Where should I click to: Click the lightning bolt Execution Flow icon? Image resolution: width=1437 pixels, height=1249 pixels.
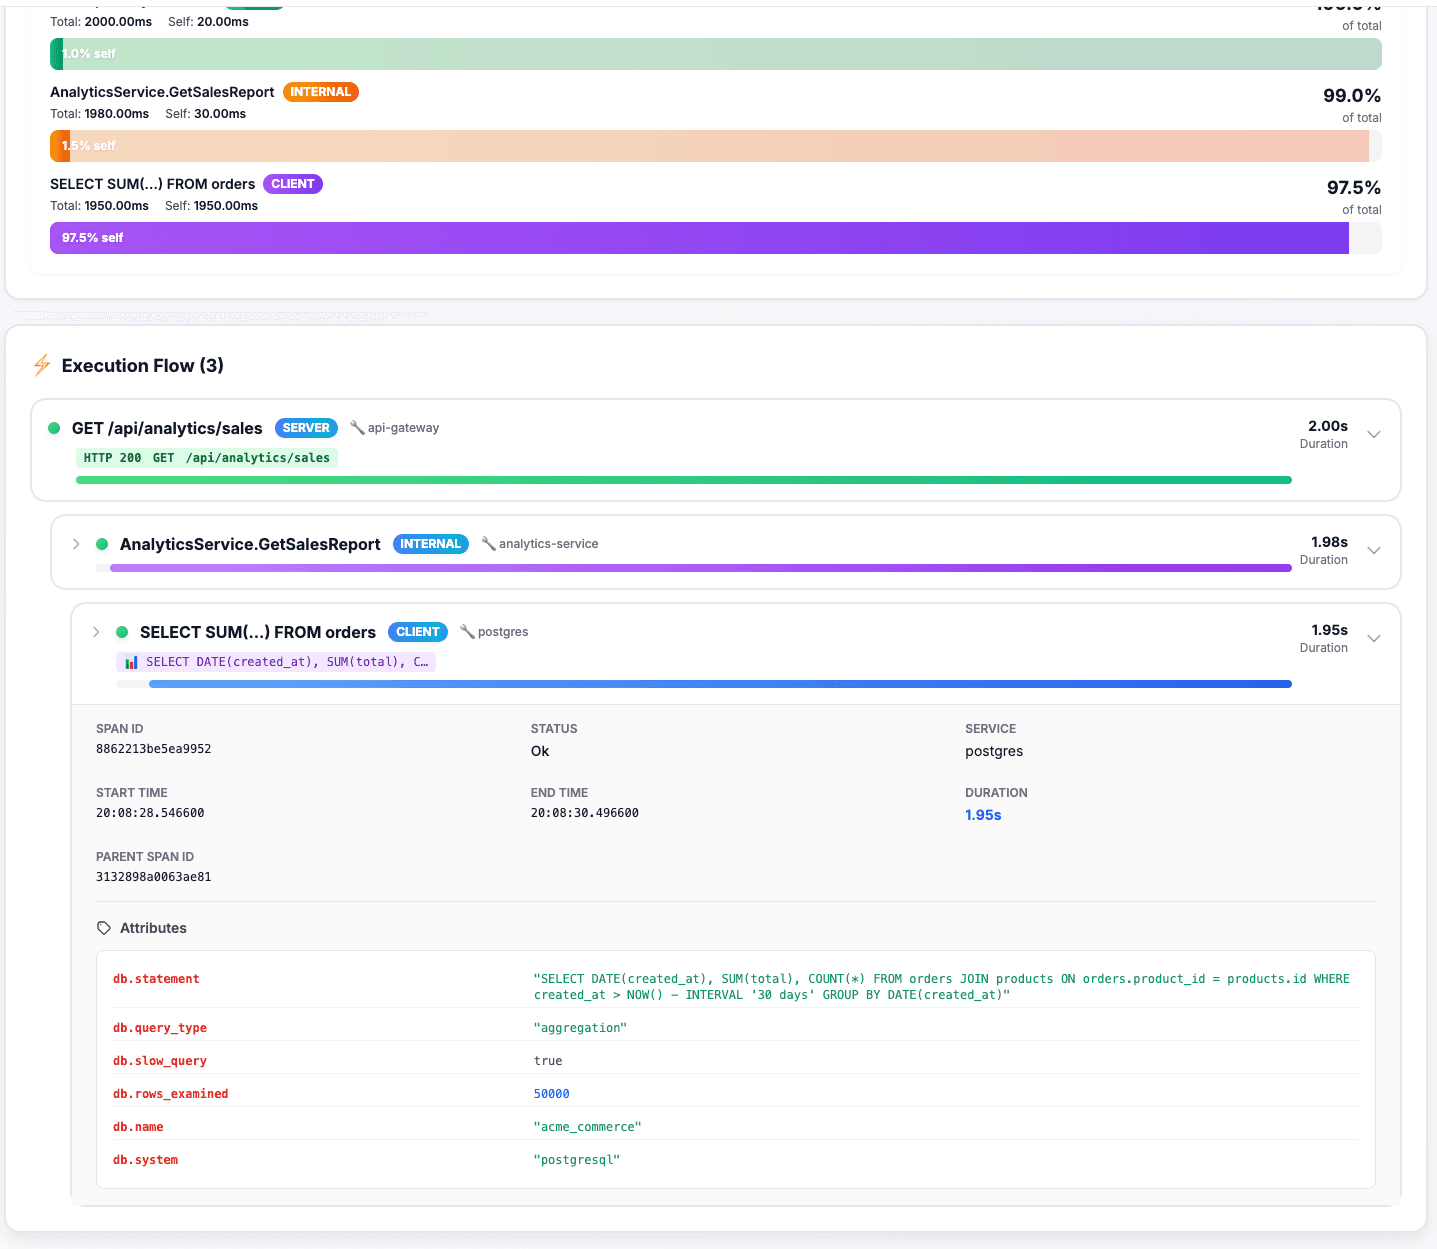point(42,365)
